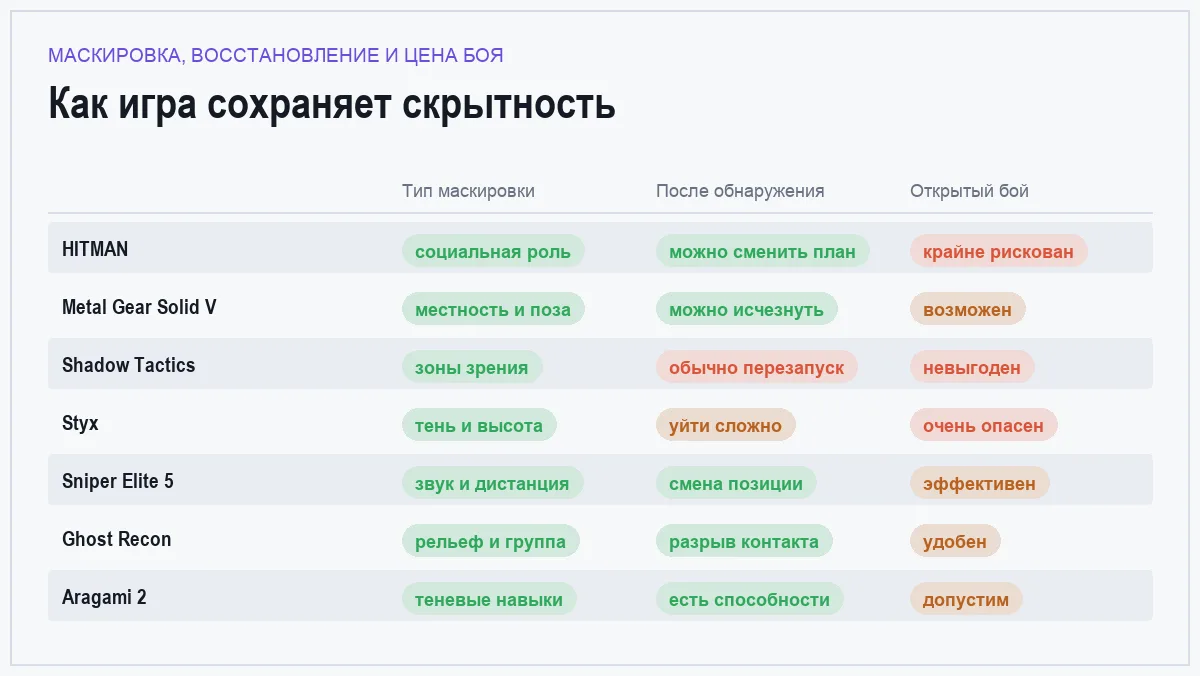Select the 'удобен' tag
1200x676 pixels.
point(955,541)
